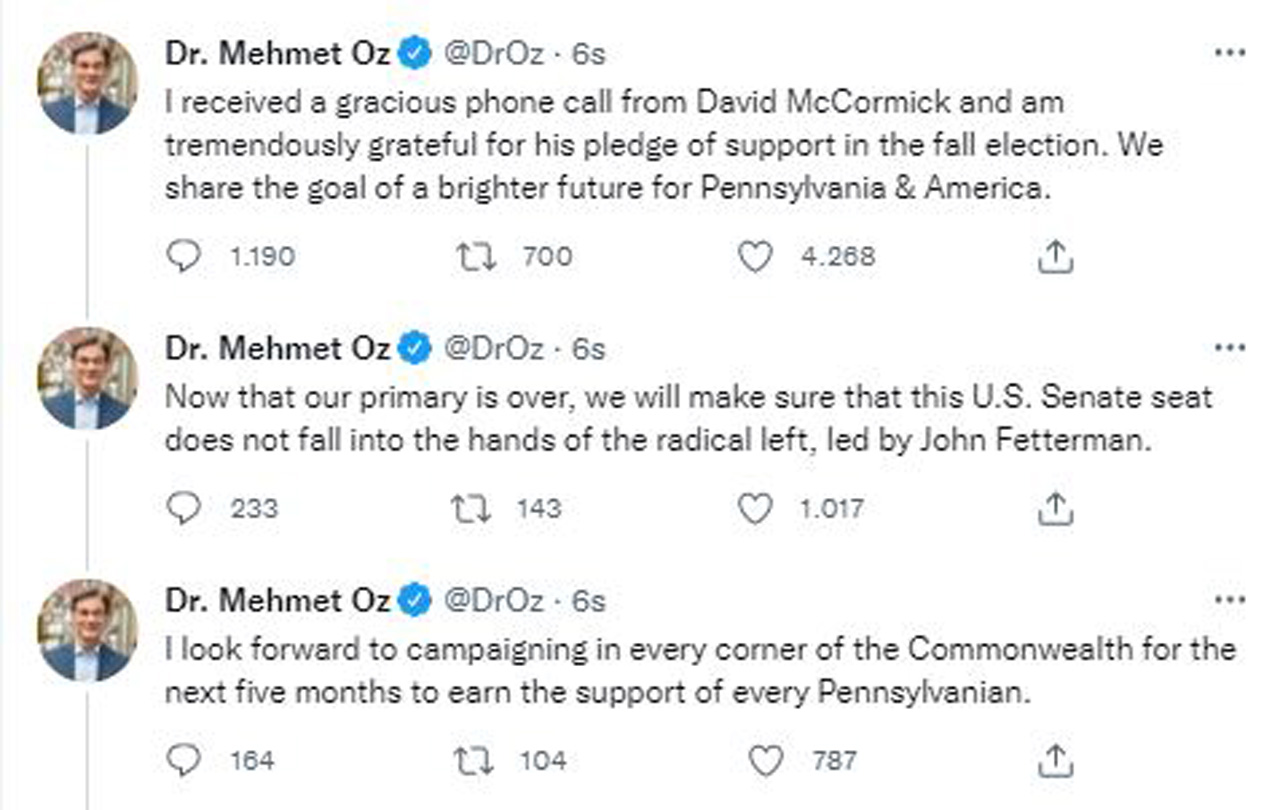Click the @DrOz handle on the second tweet
The image size is (1280, 810).
coord(493,349)
